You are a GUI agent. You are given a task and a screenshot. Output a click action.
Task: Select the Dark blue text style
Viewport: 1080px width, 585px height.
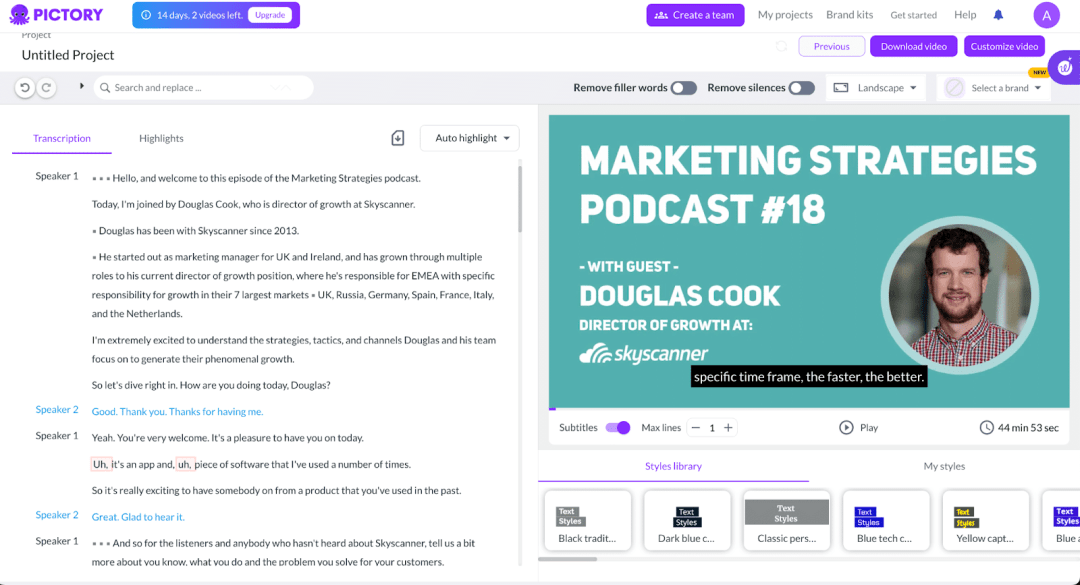tap(687, 520)
